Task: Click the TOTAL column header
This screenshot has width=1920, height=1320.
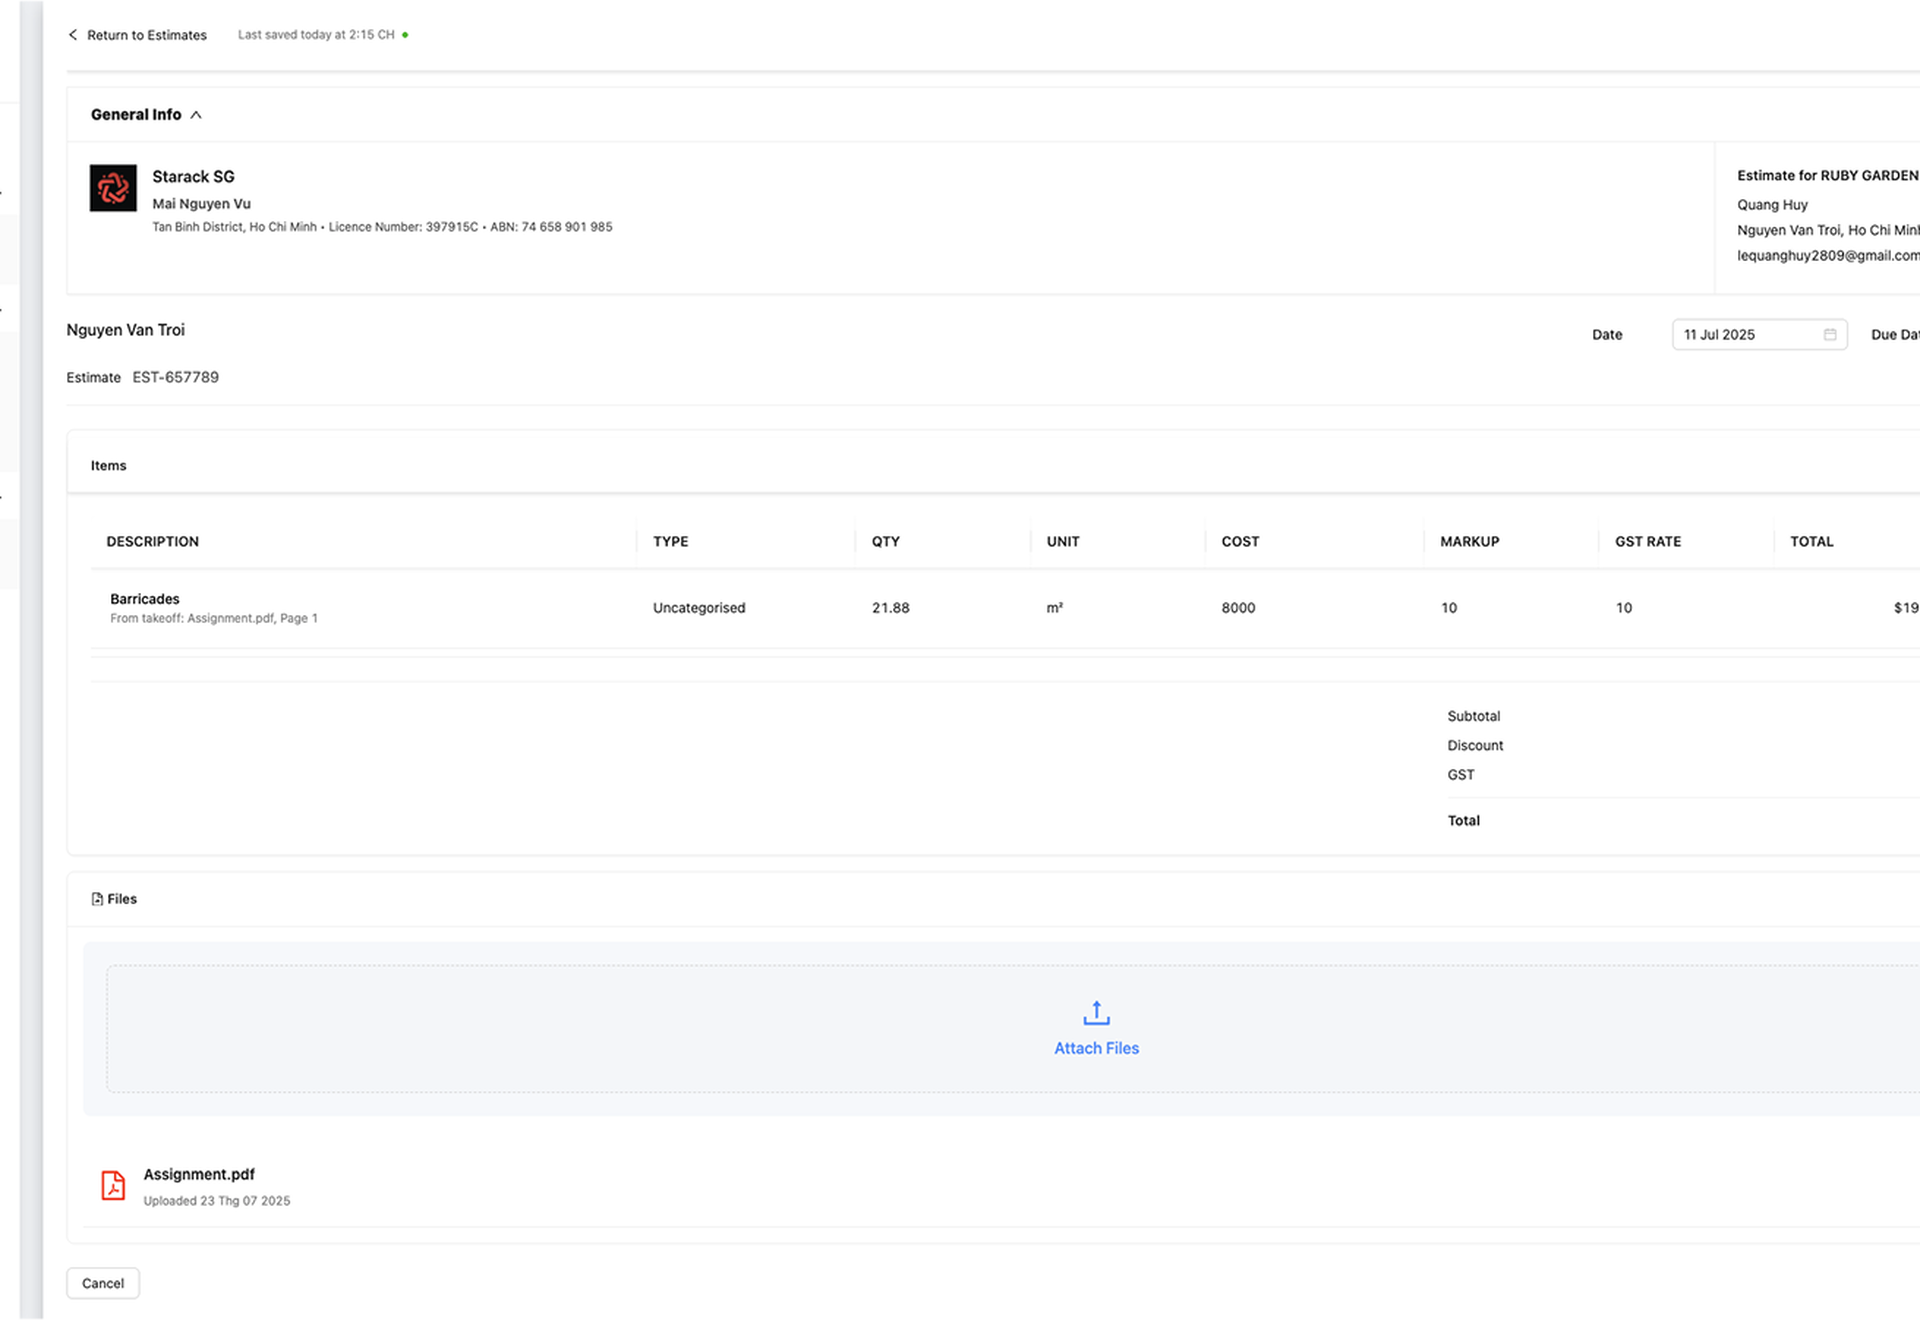Action: click(x=1812, y=542)
